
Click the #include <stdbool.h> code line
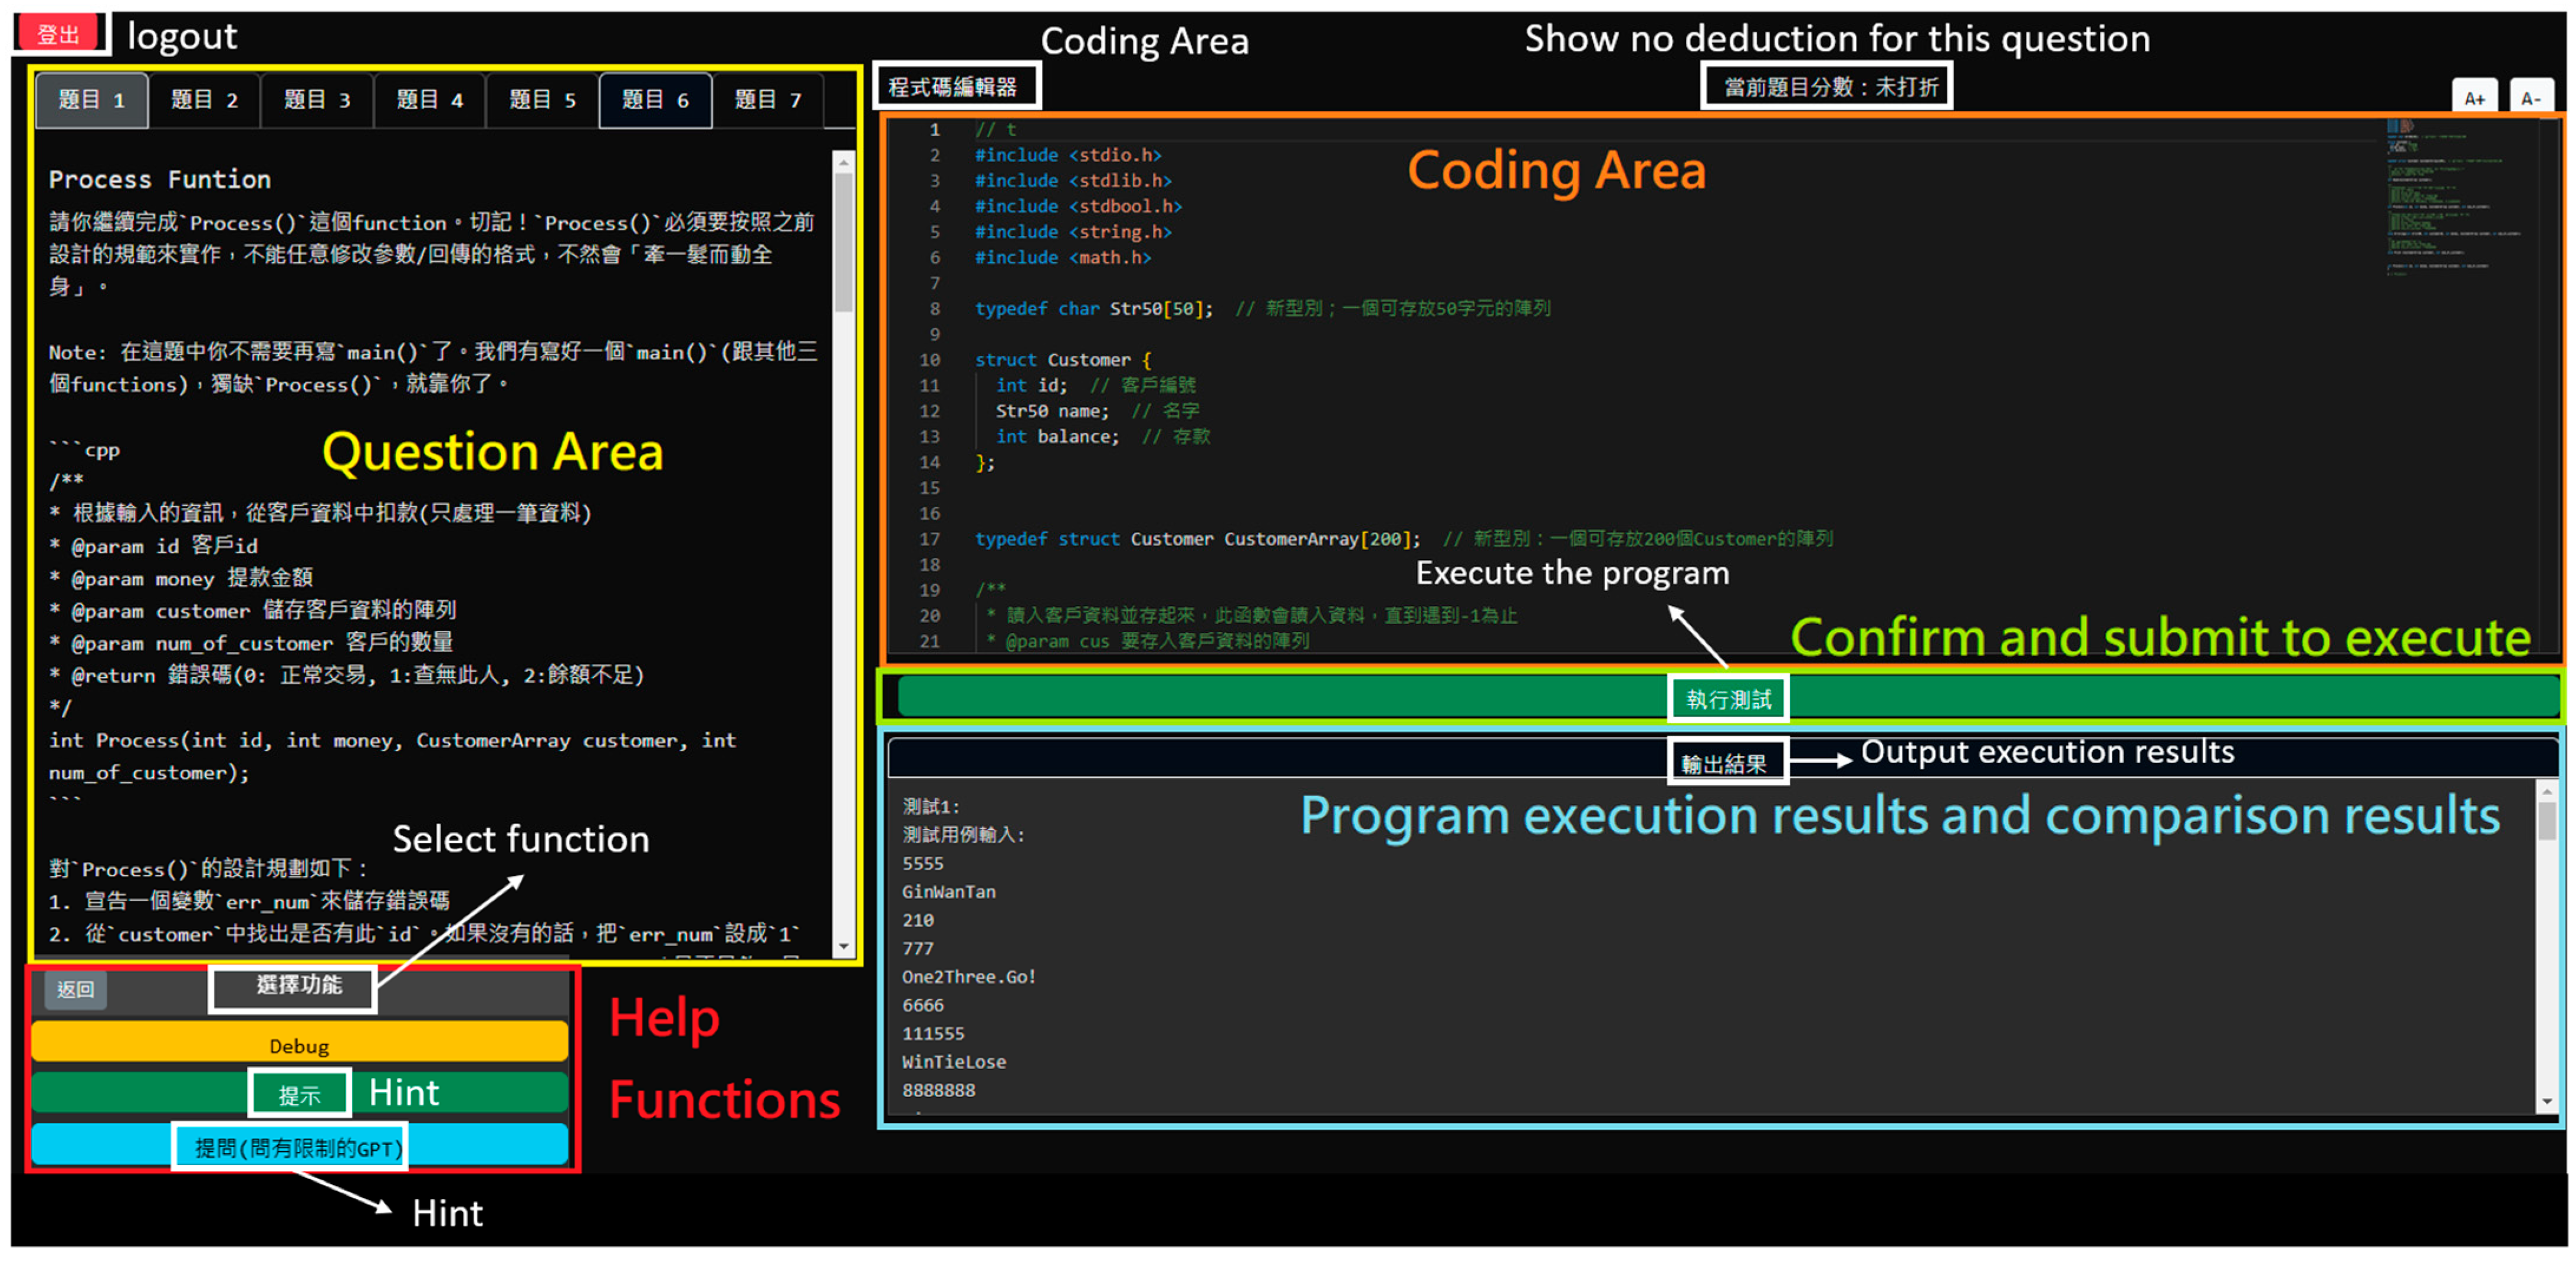(x=1078, y=206)
